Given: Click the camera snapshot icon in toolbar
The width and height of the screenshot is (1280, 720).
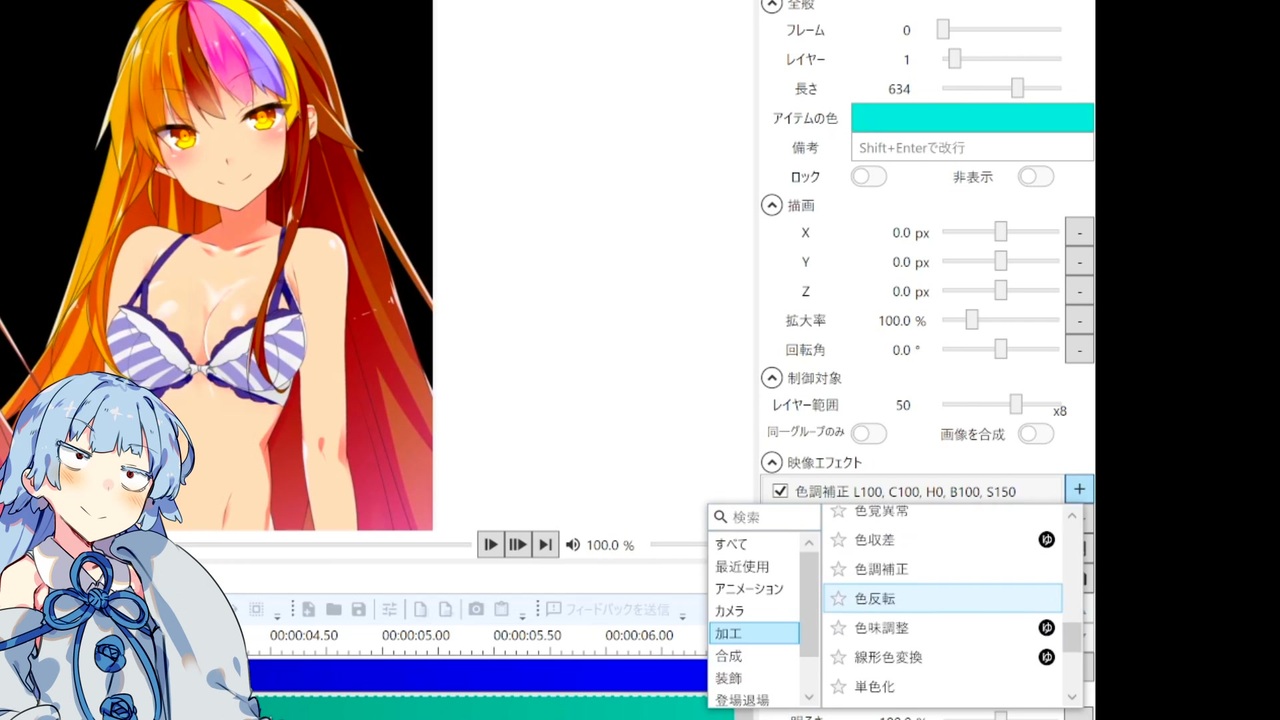Looking at the screenshot, I should point(476,609).
